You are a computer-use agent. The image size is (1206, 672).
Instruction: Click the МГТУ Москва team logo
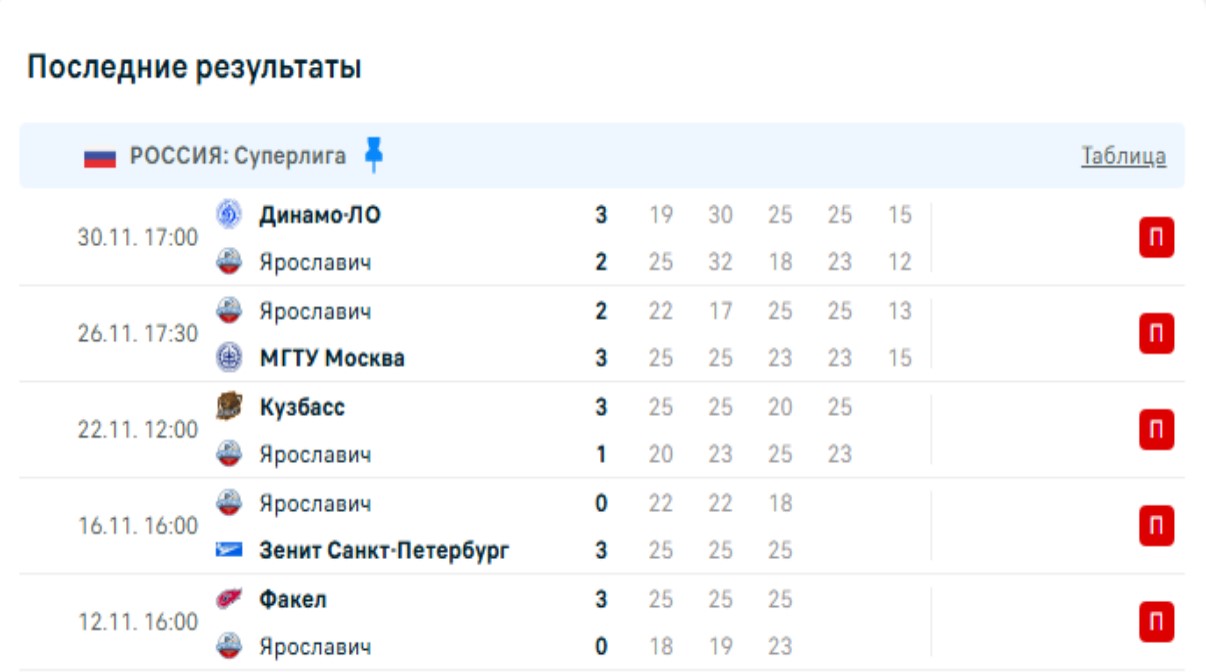pos(229,358)
